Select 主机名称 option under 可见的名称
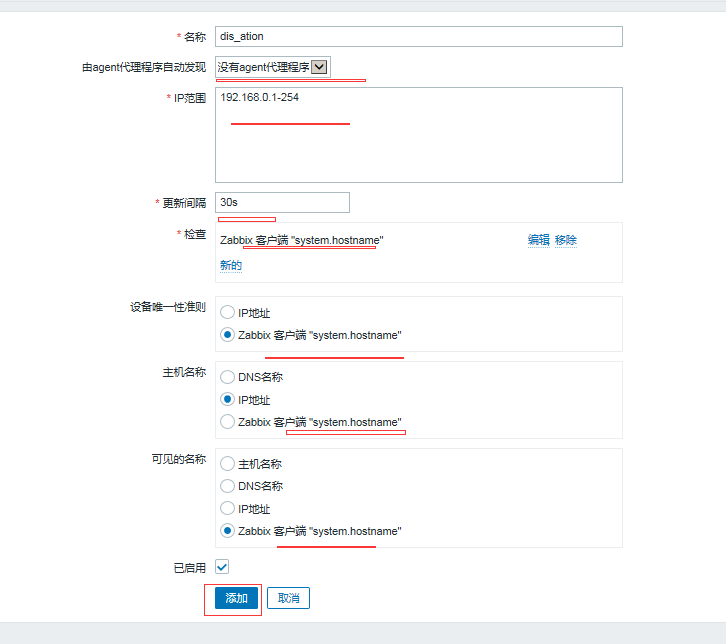This screenshot has height=644, width=726. (227, 463)
